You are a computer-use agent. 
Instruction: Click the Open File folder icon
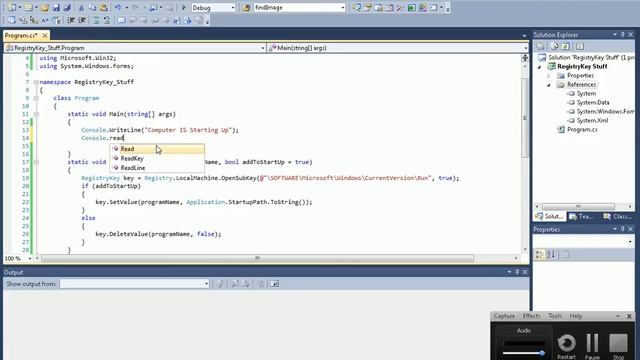point(45,7)
